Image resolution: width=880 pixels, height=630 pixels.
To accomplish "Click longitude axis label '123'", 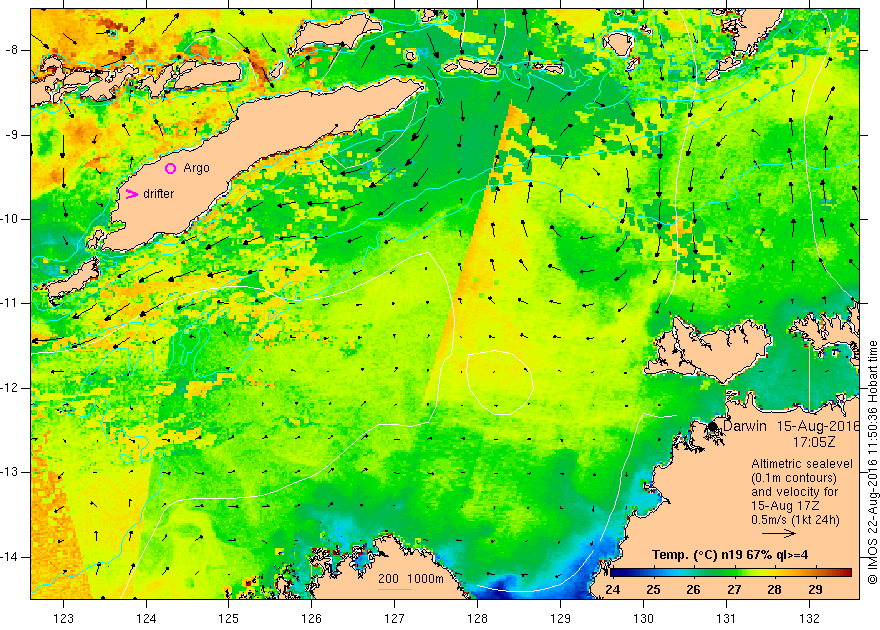I will click(x=63, y=619).
